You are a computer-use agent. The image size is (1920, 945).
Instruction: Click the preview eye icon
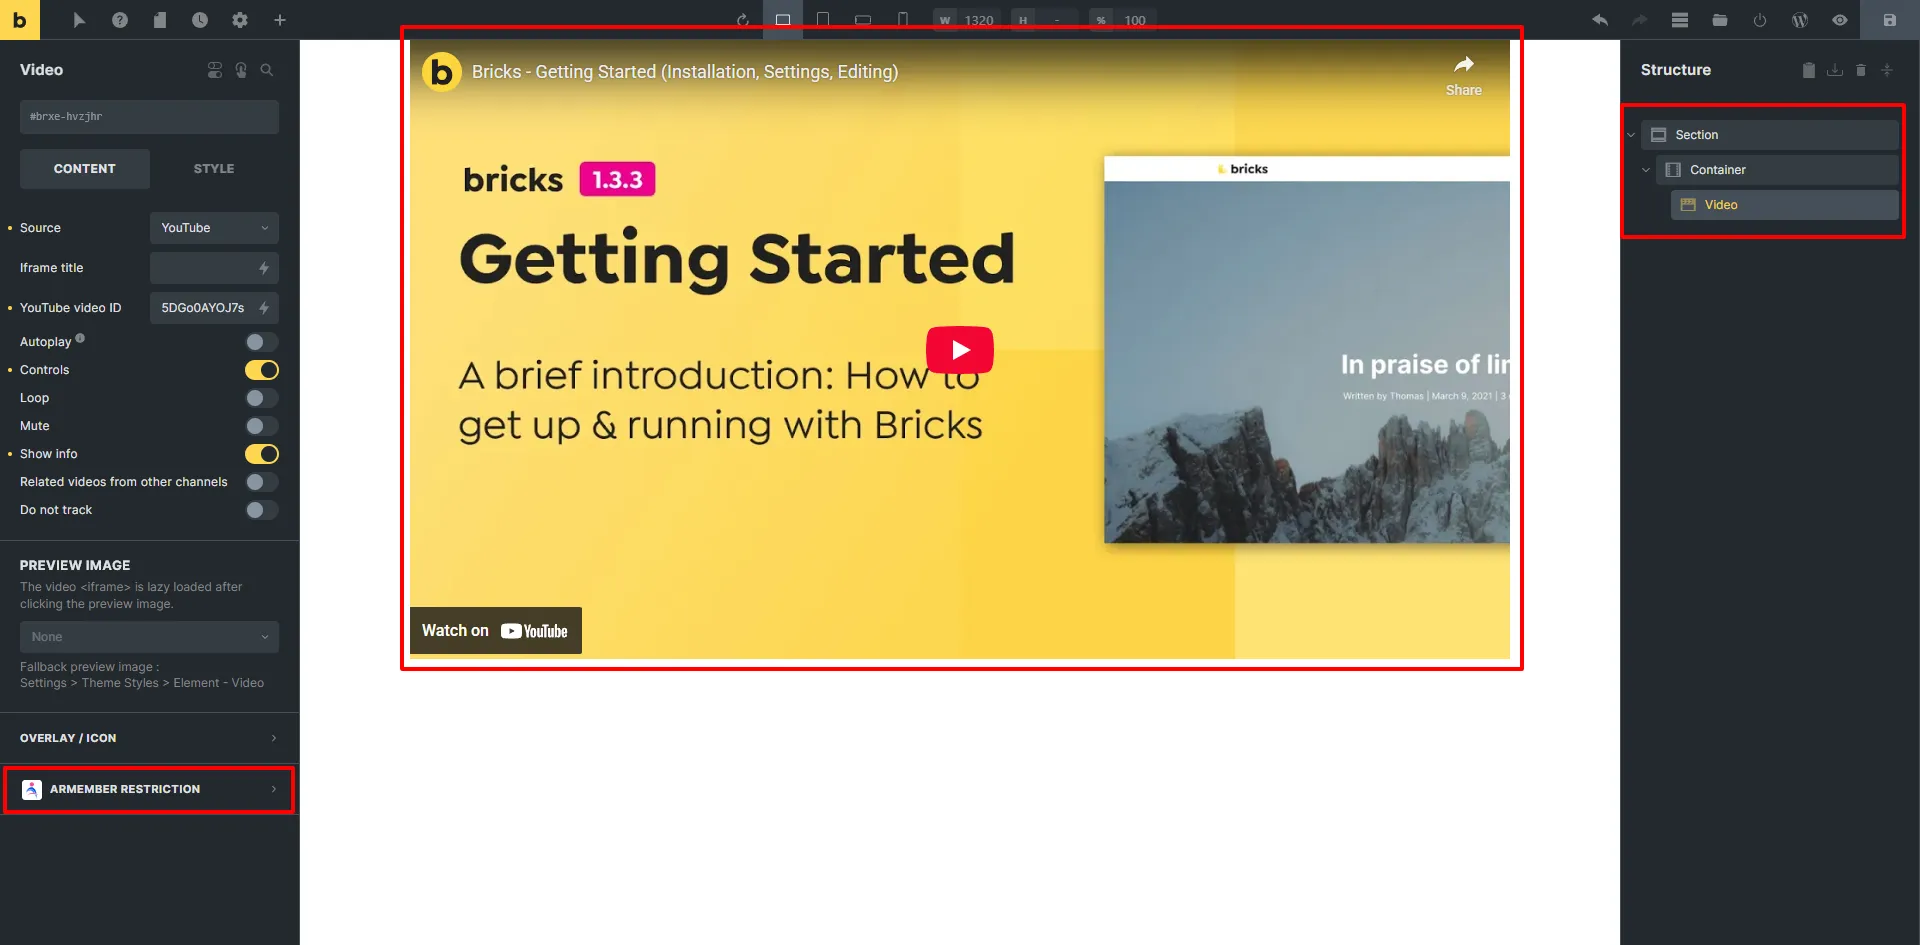[1840, 20]
